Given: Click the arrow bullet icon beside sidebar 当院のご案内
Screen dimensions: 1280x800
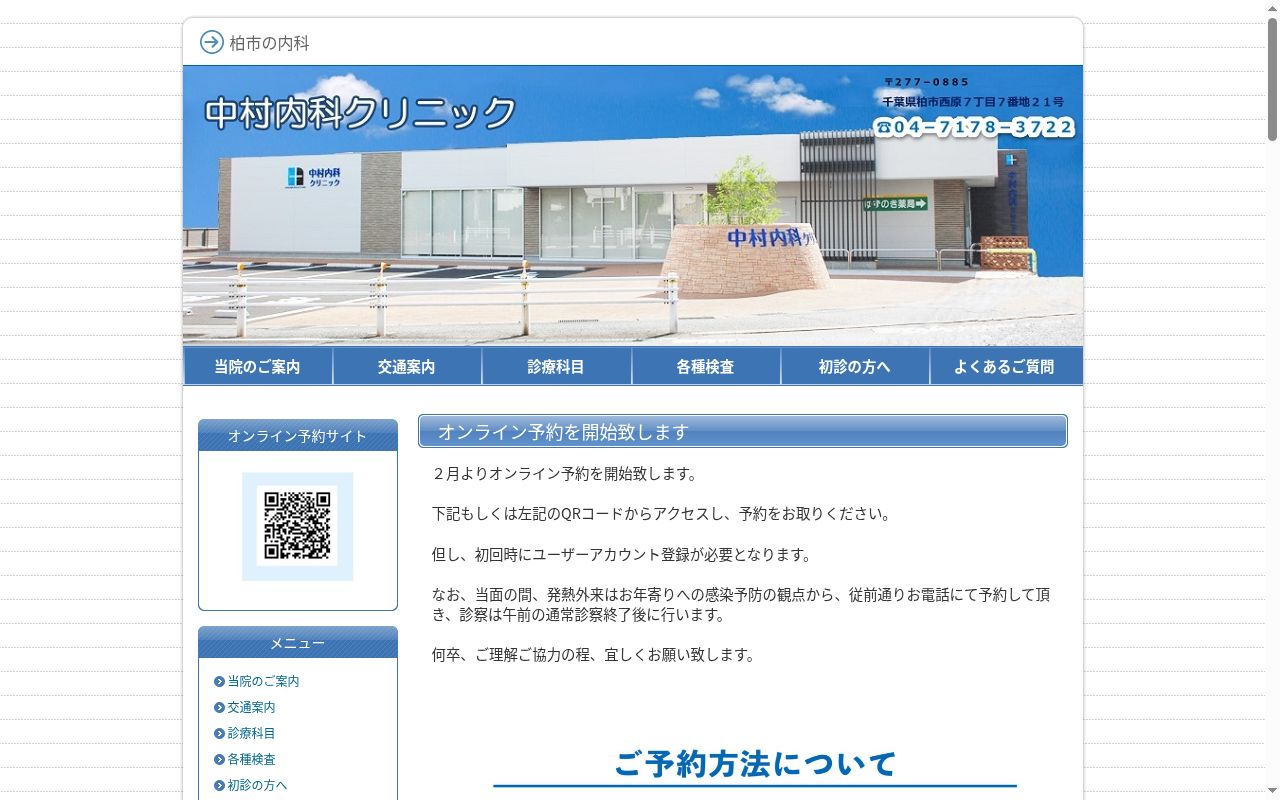Looking at the screenshot, I should point(219,681).
